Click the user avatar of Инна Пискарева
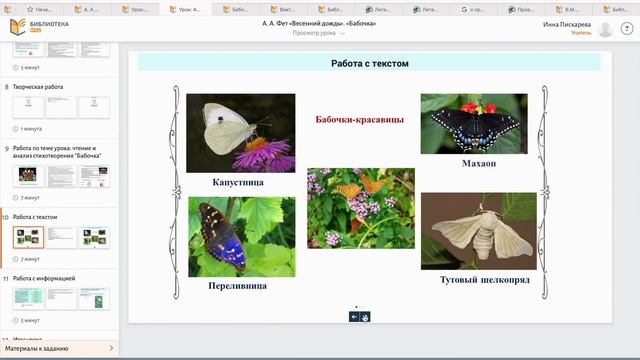640x360 pixels. coord(605,29)
